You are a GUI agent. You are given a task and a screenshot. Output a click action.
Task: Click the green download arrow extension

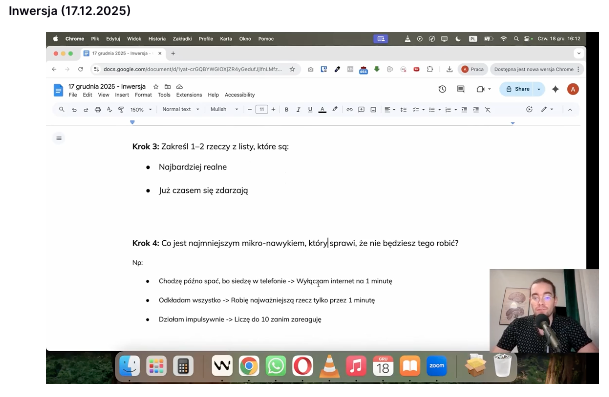coord(376,69)
